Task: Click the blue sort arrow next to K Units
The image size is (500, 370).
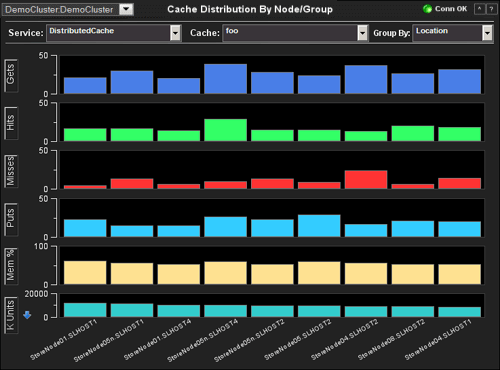Action: tap(27, 315)
